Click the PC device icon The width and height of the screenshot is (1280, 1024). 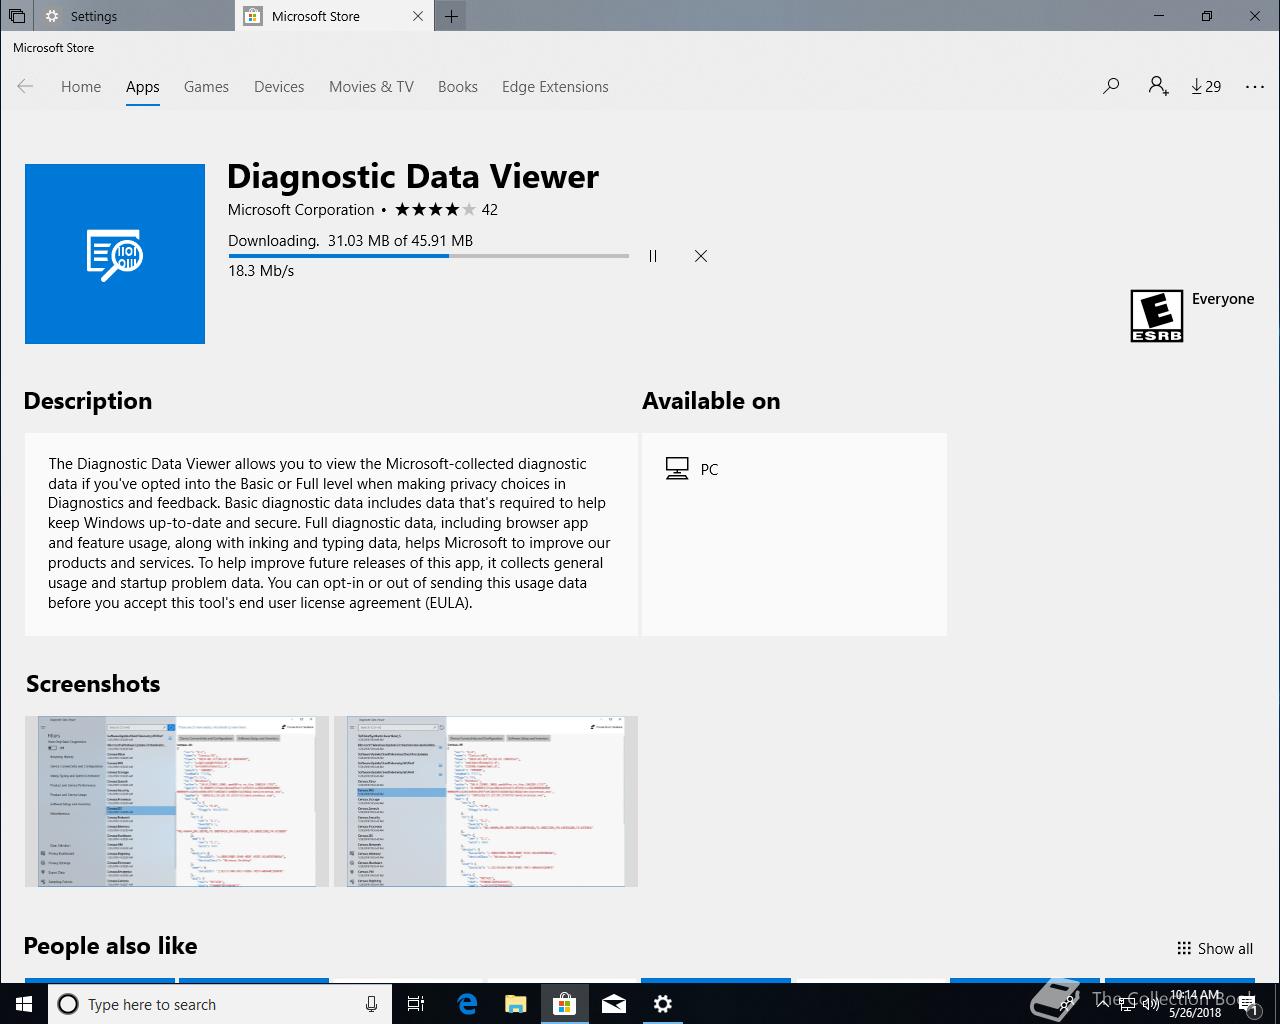[x=677, y=469]
